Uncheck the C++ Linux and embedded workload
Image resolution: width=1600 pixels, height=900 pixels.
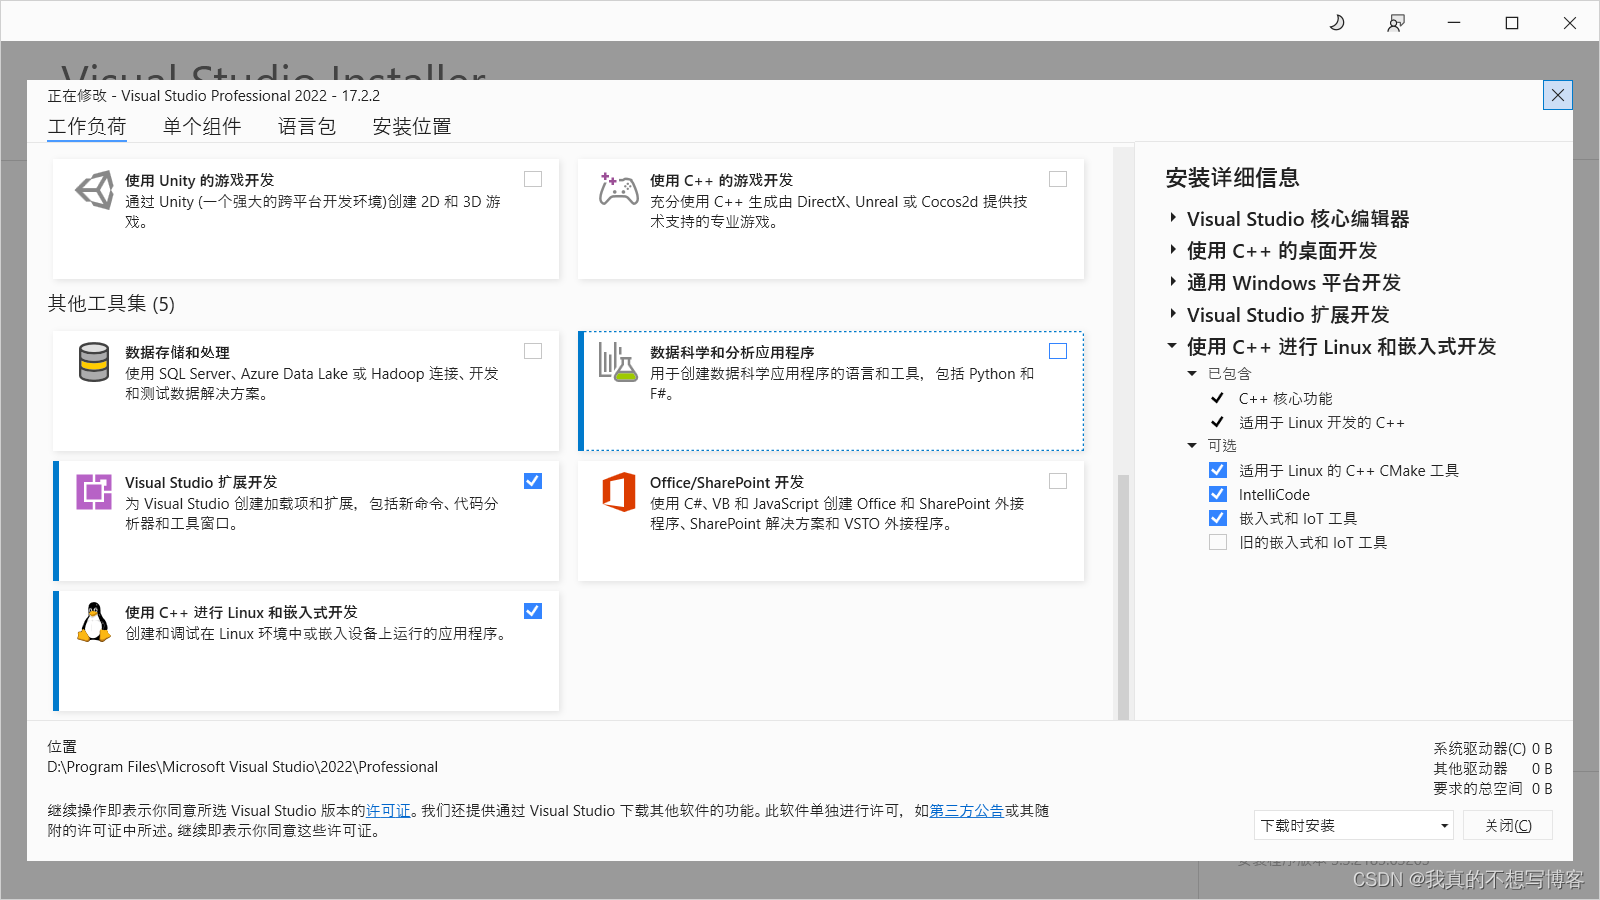(x=533, y=611)
